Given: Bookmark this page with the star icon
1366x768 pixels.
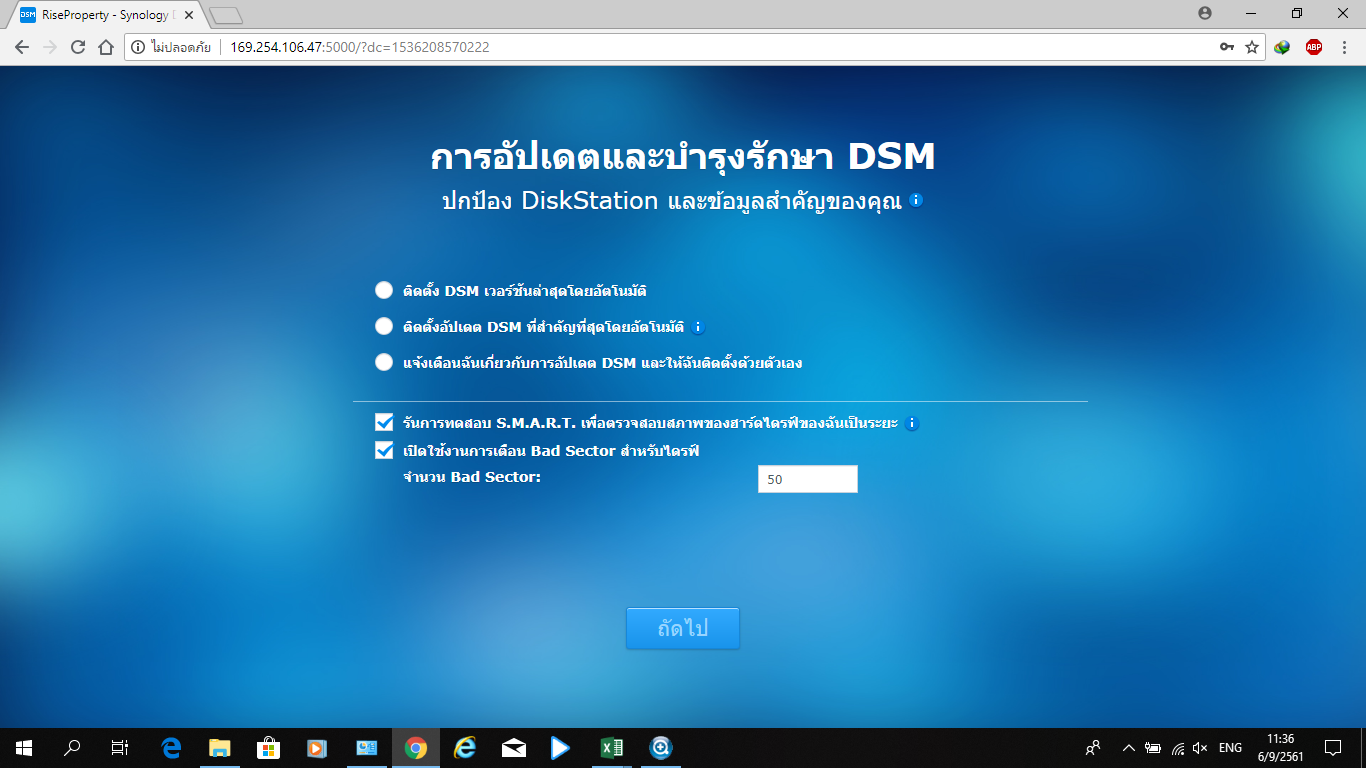Looking at the screenshot, I should click(1252, 47).
